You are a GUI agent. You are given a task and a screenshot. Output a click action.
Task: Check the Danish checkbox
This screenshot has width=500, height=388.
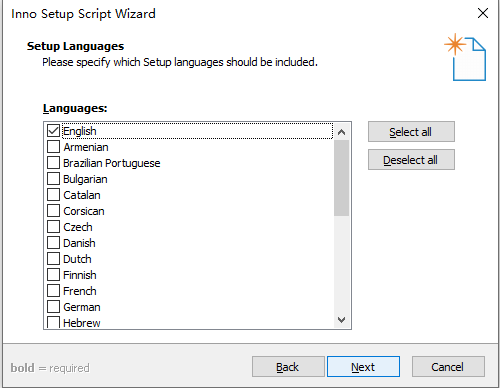tap(53, 243)
